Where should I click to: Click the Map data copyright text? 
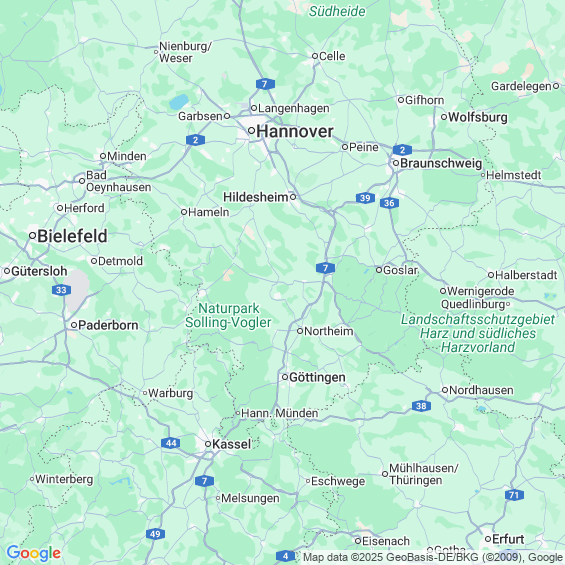pyautogui.click(x=433, y=558)
